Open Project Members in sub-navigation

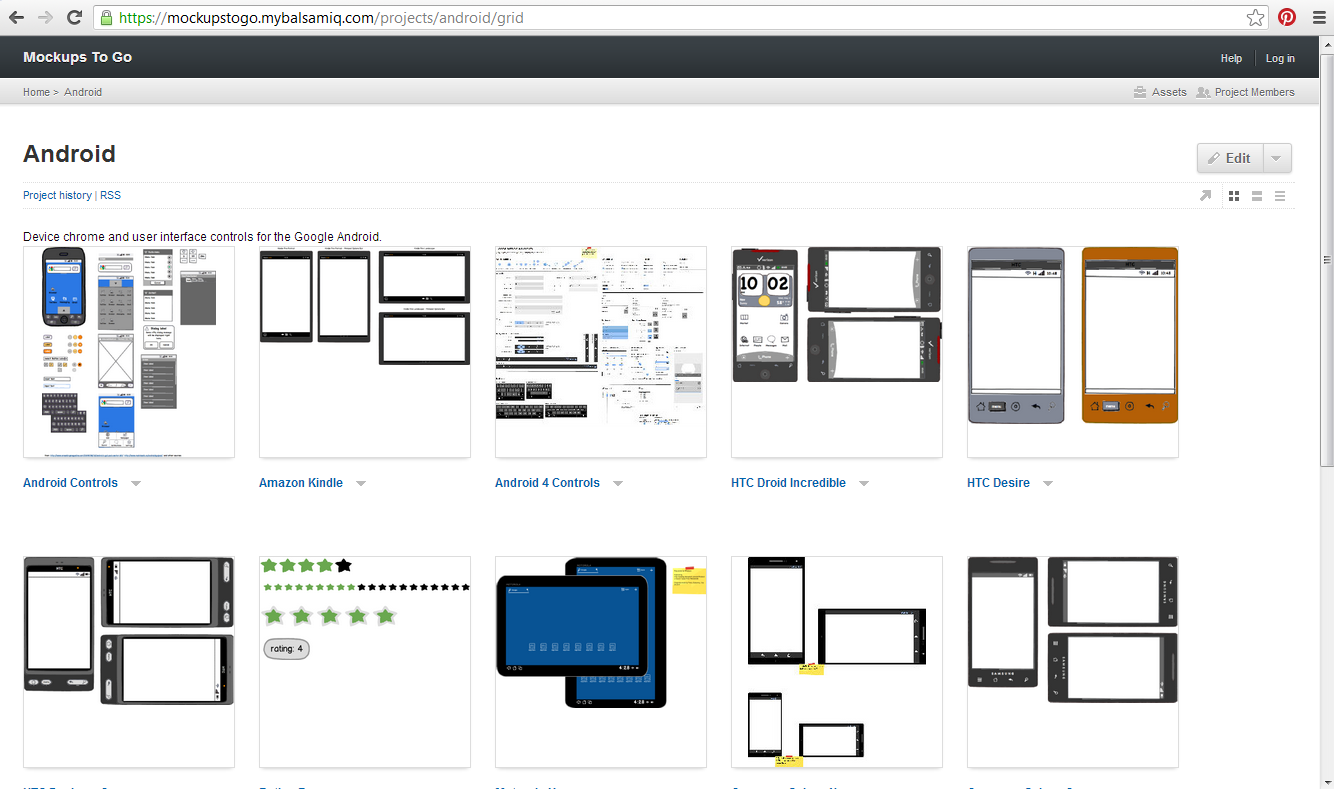point(1245,92)
